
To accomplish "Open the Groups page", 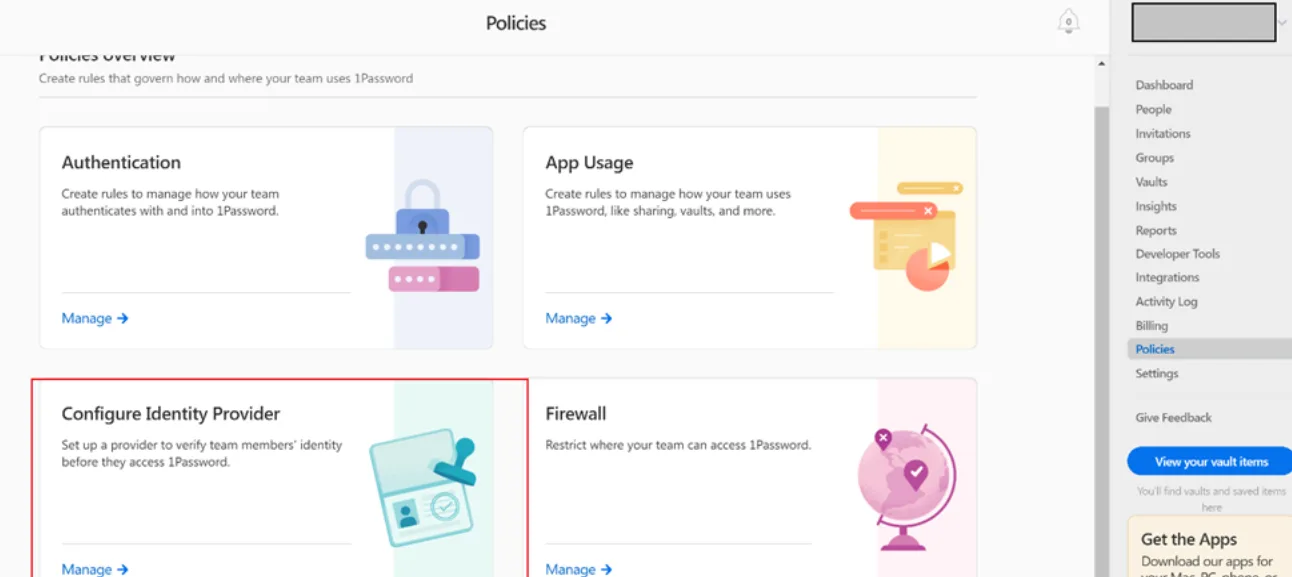I will (x=1154, y=157).
